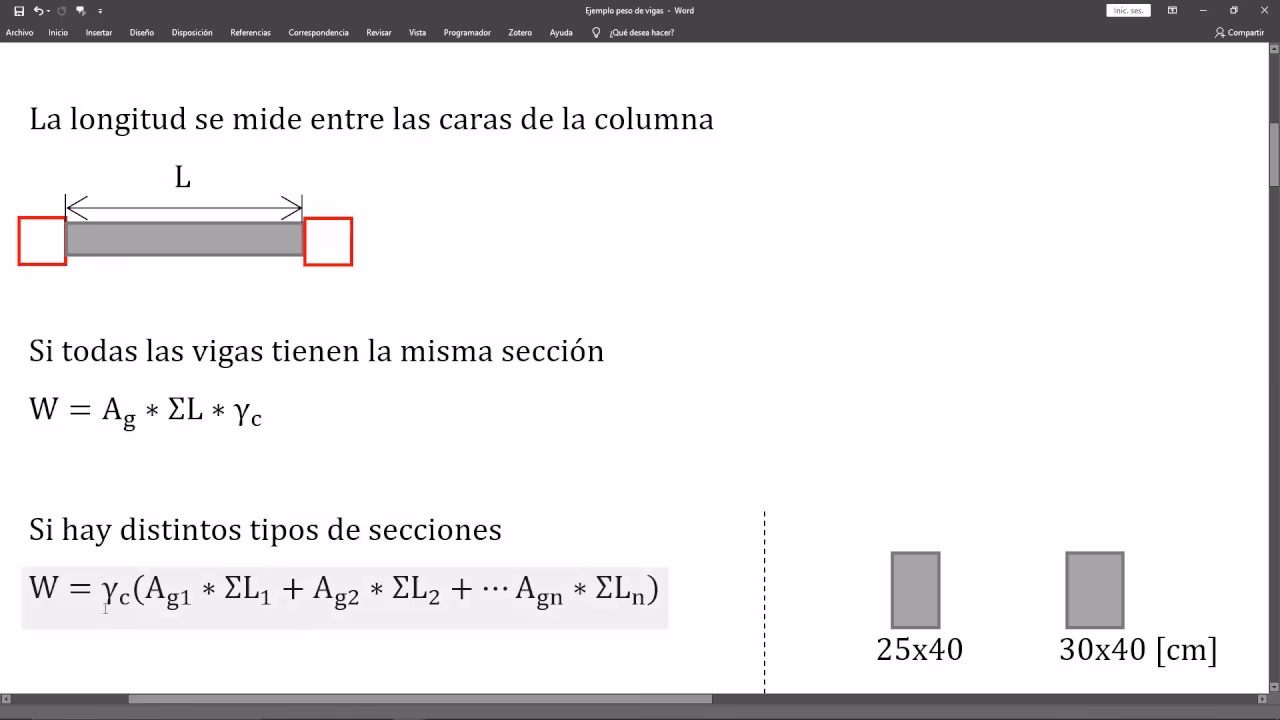Viewport: 1280px width, 720px height.
Task: Expand the Customize Quick Access Toolbar menu
Action: (x=98, y=10)
